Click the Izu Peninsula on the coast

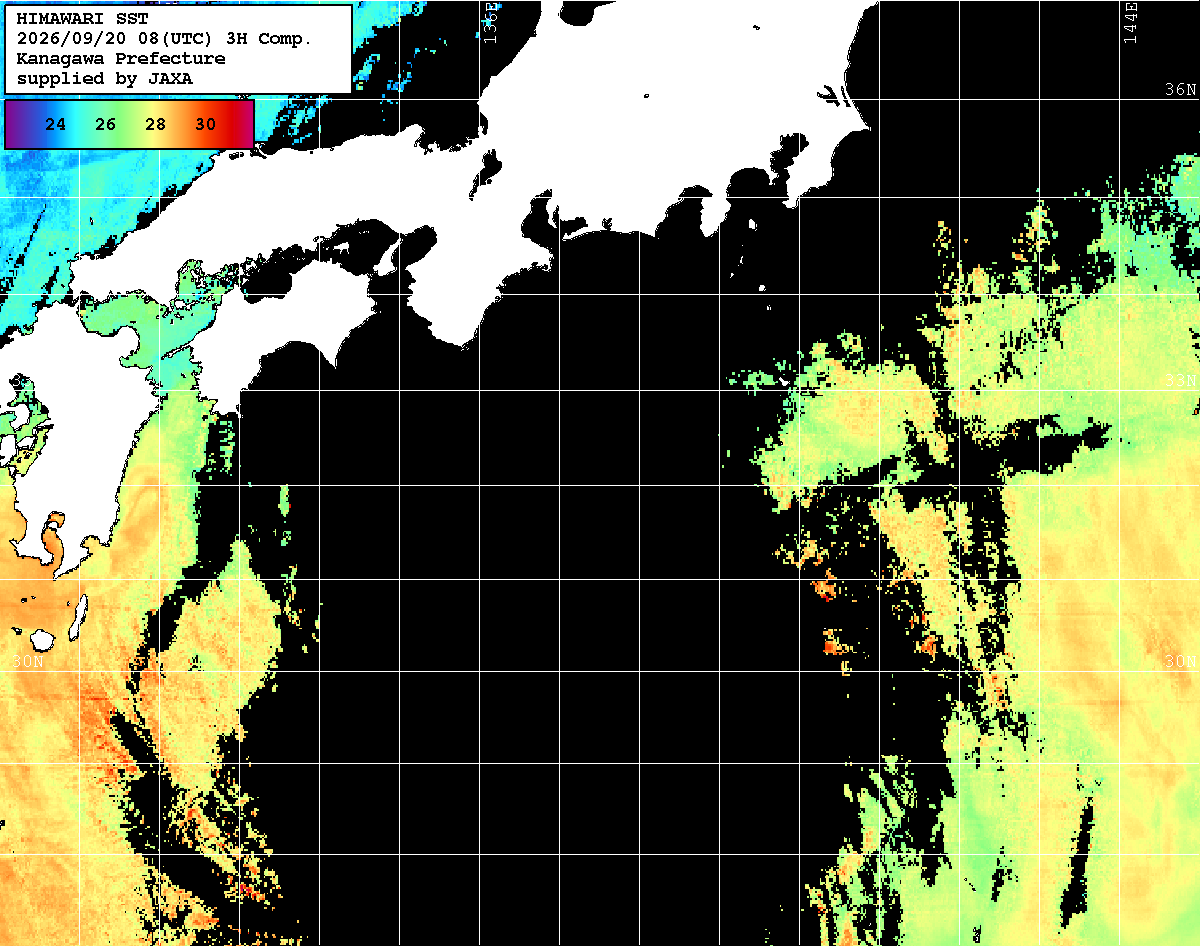[714, 213]
